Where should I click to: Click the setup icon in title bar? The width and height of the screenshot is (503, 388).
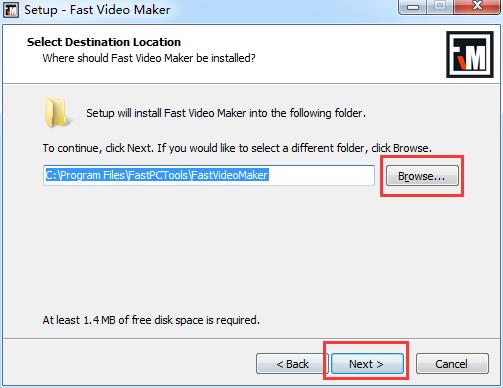[11, 10]
